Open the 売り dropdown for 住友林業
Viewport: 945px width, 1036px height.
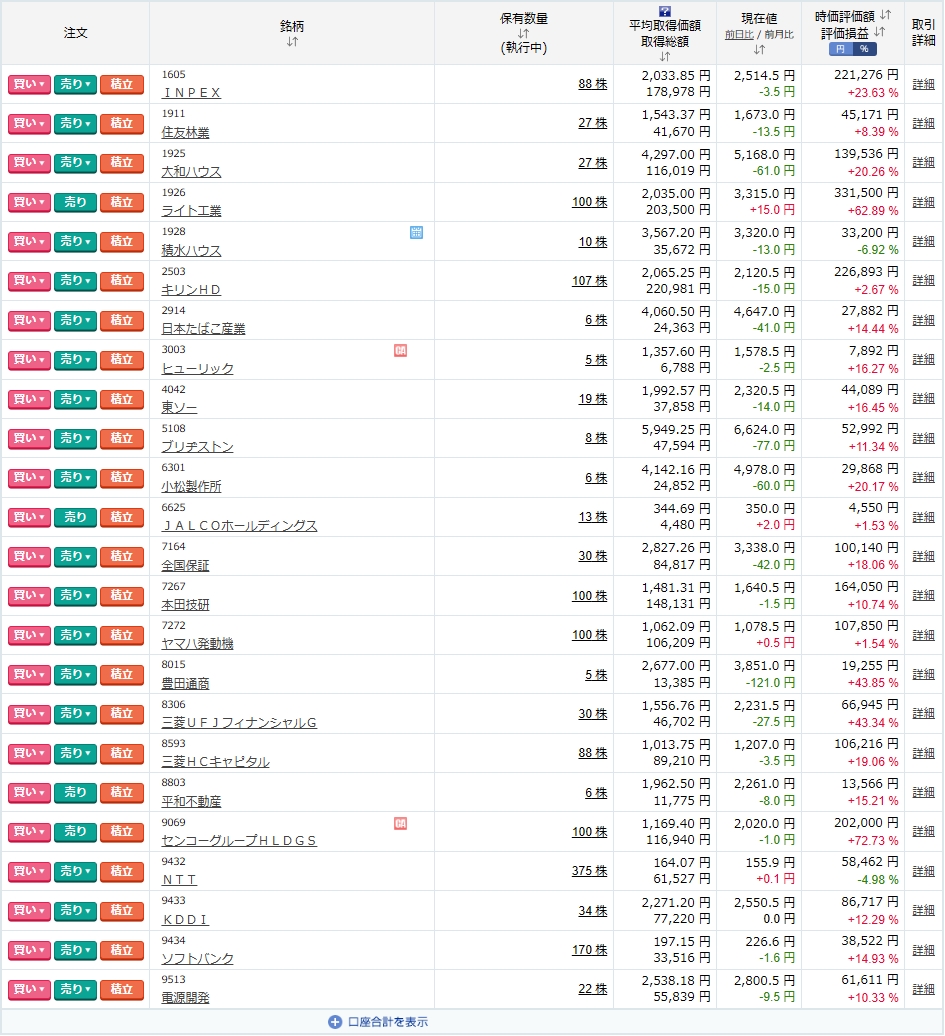click(x=75, y=124)
